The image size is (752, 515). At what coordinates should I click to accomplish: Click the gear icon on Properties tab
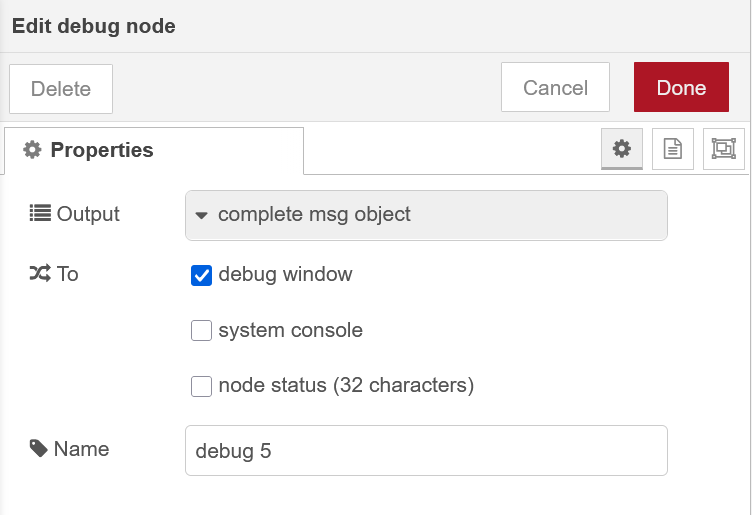[32, 150]
